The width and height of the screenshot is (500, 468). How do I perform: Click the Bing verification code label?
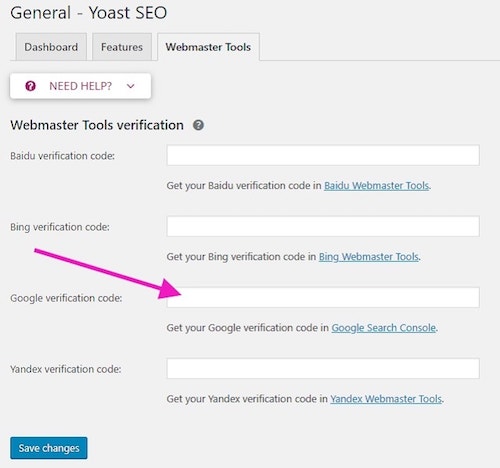pos(60,227)
